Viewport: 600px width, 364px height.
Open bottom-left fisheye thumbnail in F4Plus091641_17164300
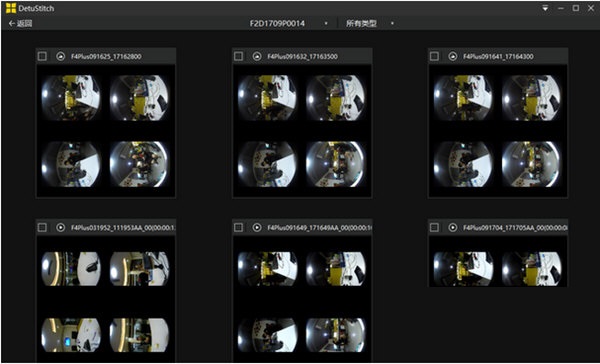point(463,164)
